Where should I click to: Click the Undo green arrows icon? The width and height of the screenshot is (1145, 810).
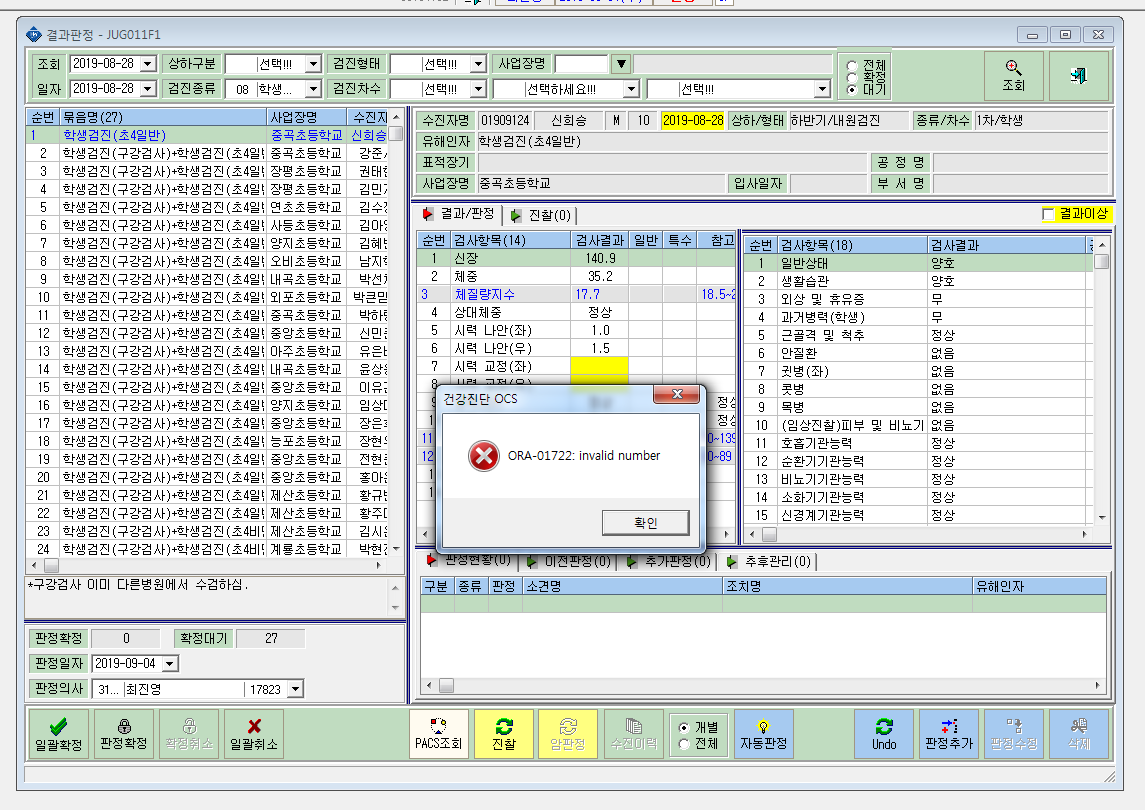point(884,726)
